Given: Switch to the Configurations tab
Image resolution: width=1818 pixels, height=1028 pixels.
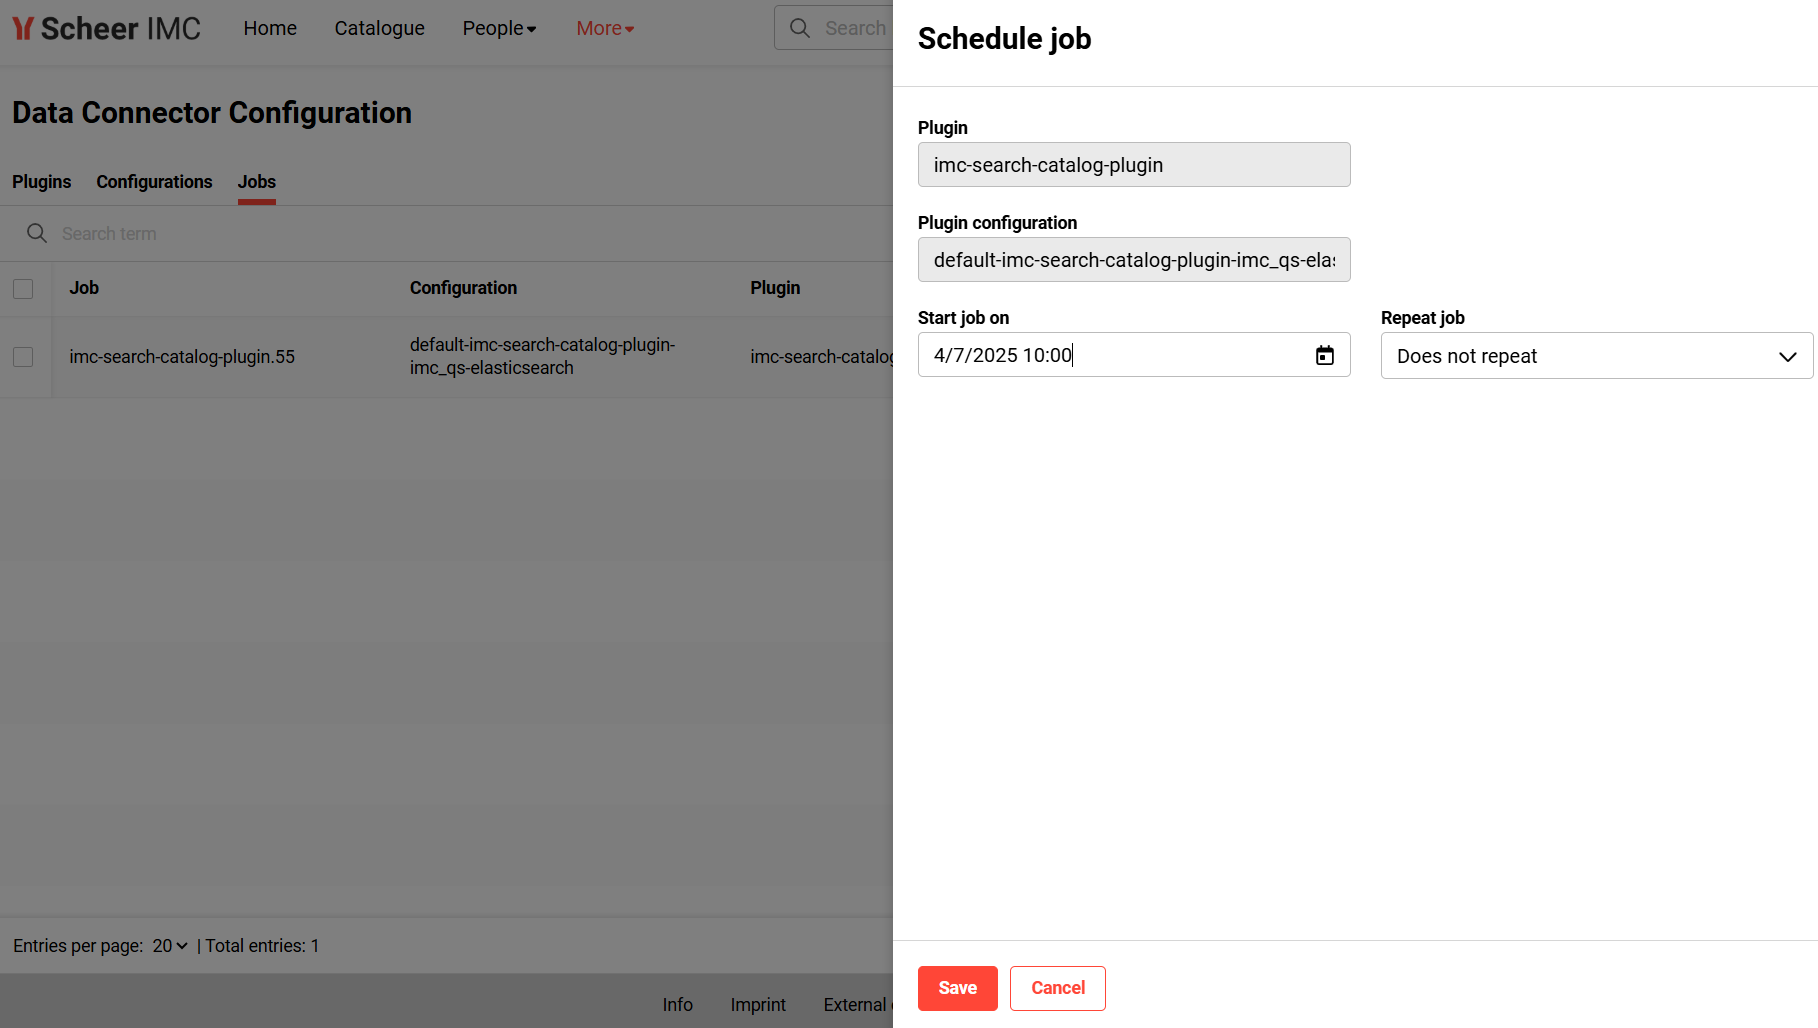Looking at the screenshot, I should point(154,182).
